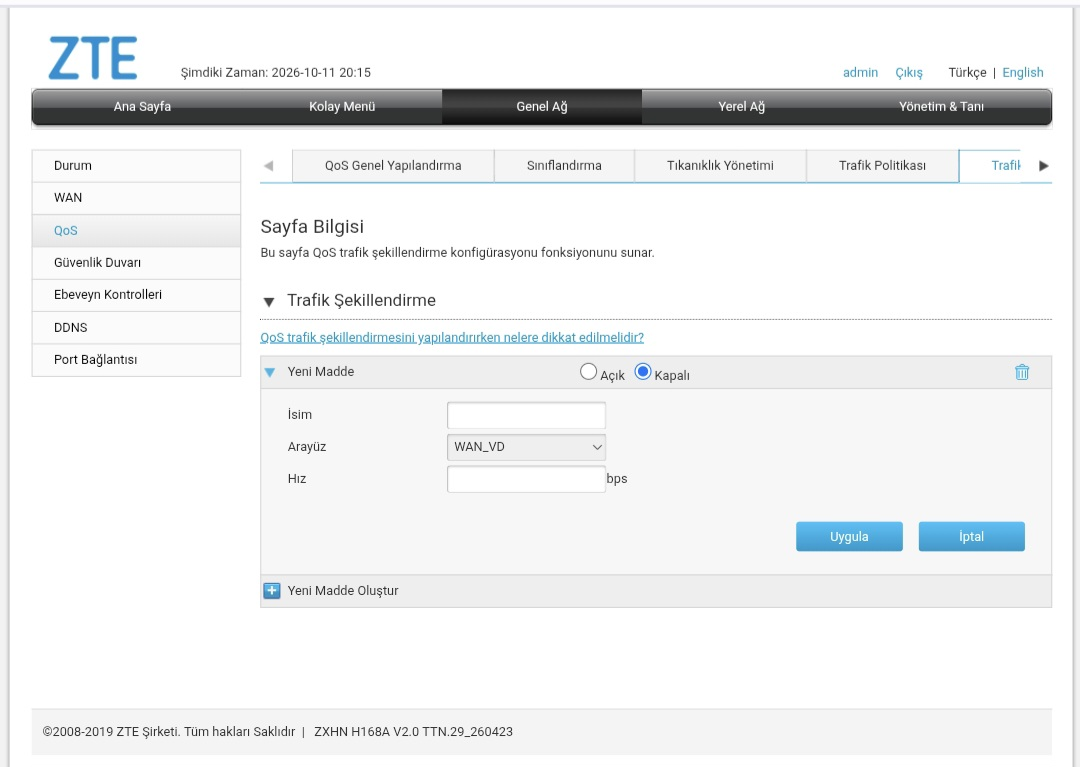Open Durum in the sidebar
The image size is (1080, 767).
click(136, 166)
